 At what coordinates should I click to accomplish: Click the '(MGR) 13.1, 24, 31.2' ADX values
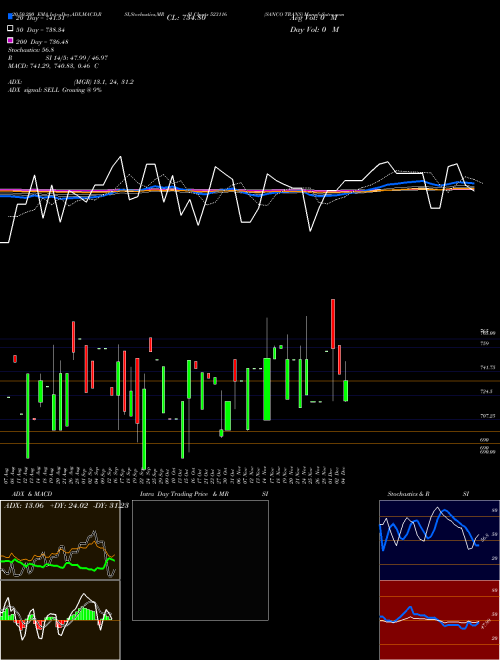[x=104, y=82]
